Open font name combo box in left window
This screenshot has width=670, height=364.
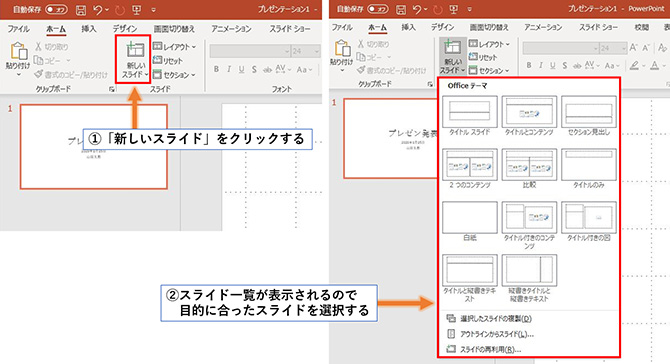click(x=250, y=51)
